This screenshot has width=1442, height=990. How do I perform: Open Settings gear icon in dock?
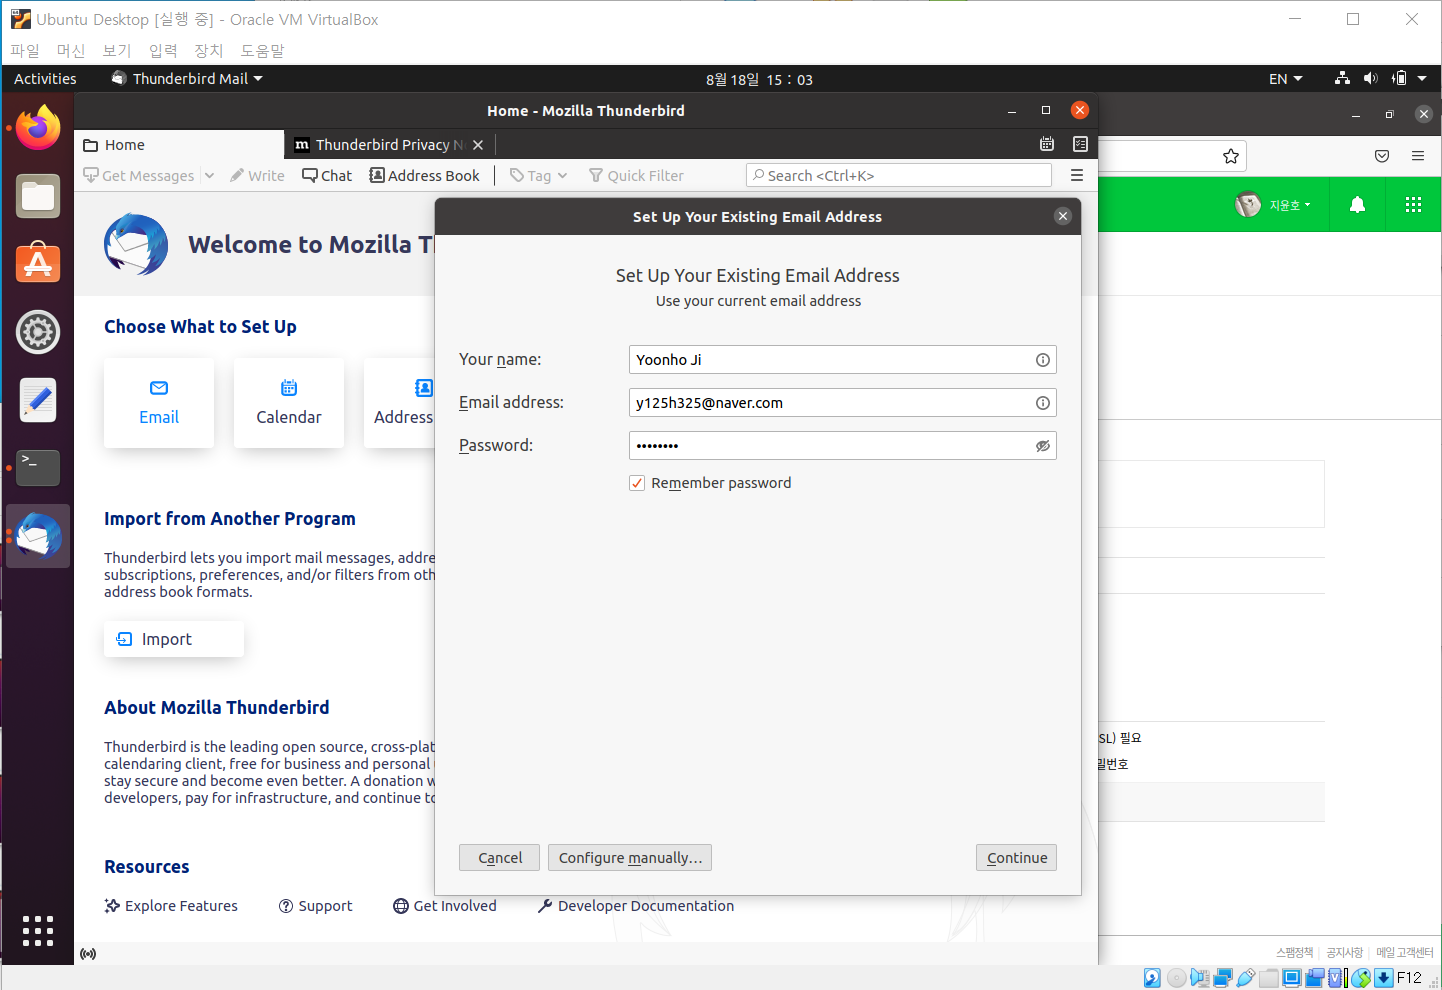pos(38,332)
